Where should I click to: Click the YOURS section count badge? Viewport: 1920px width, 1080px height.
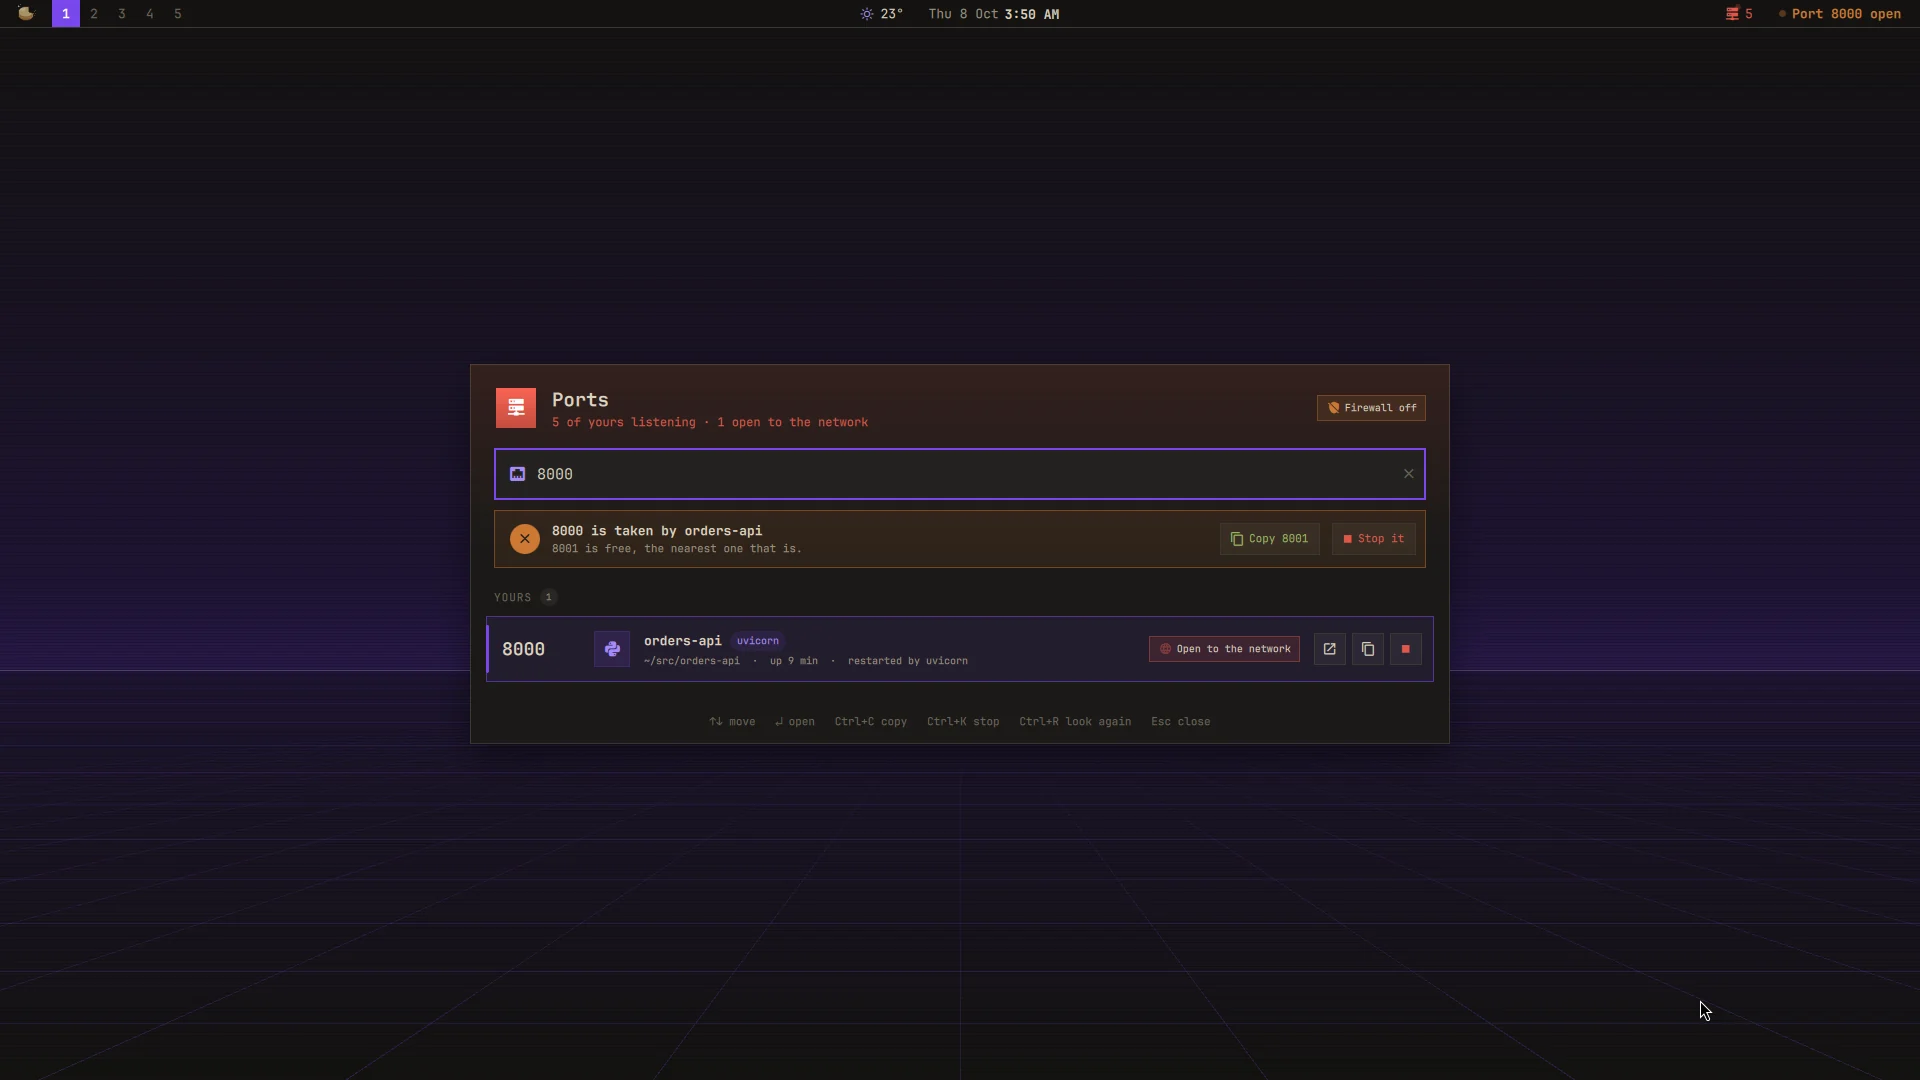pyautogui.click(x=548, y=597)
